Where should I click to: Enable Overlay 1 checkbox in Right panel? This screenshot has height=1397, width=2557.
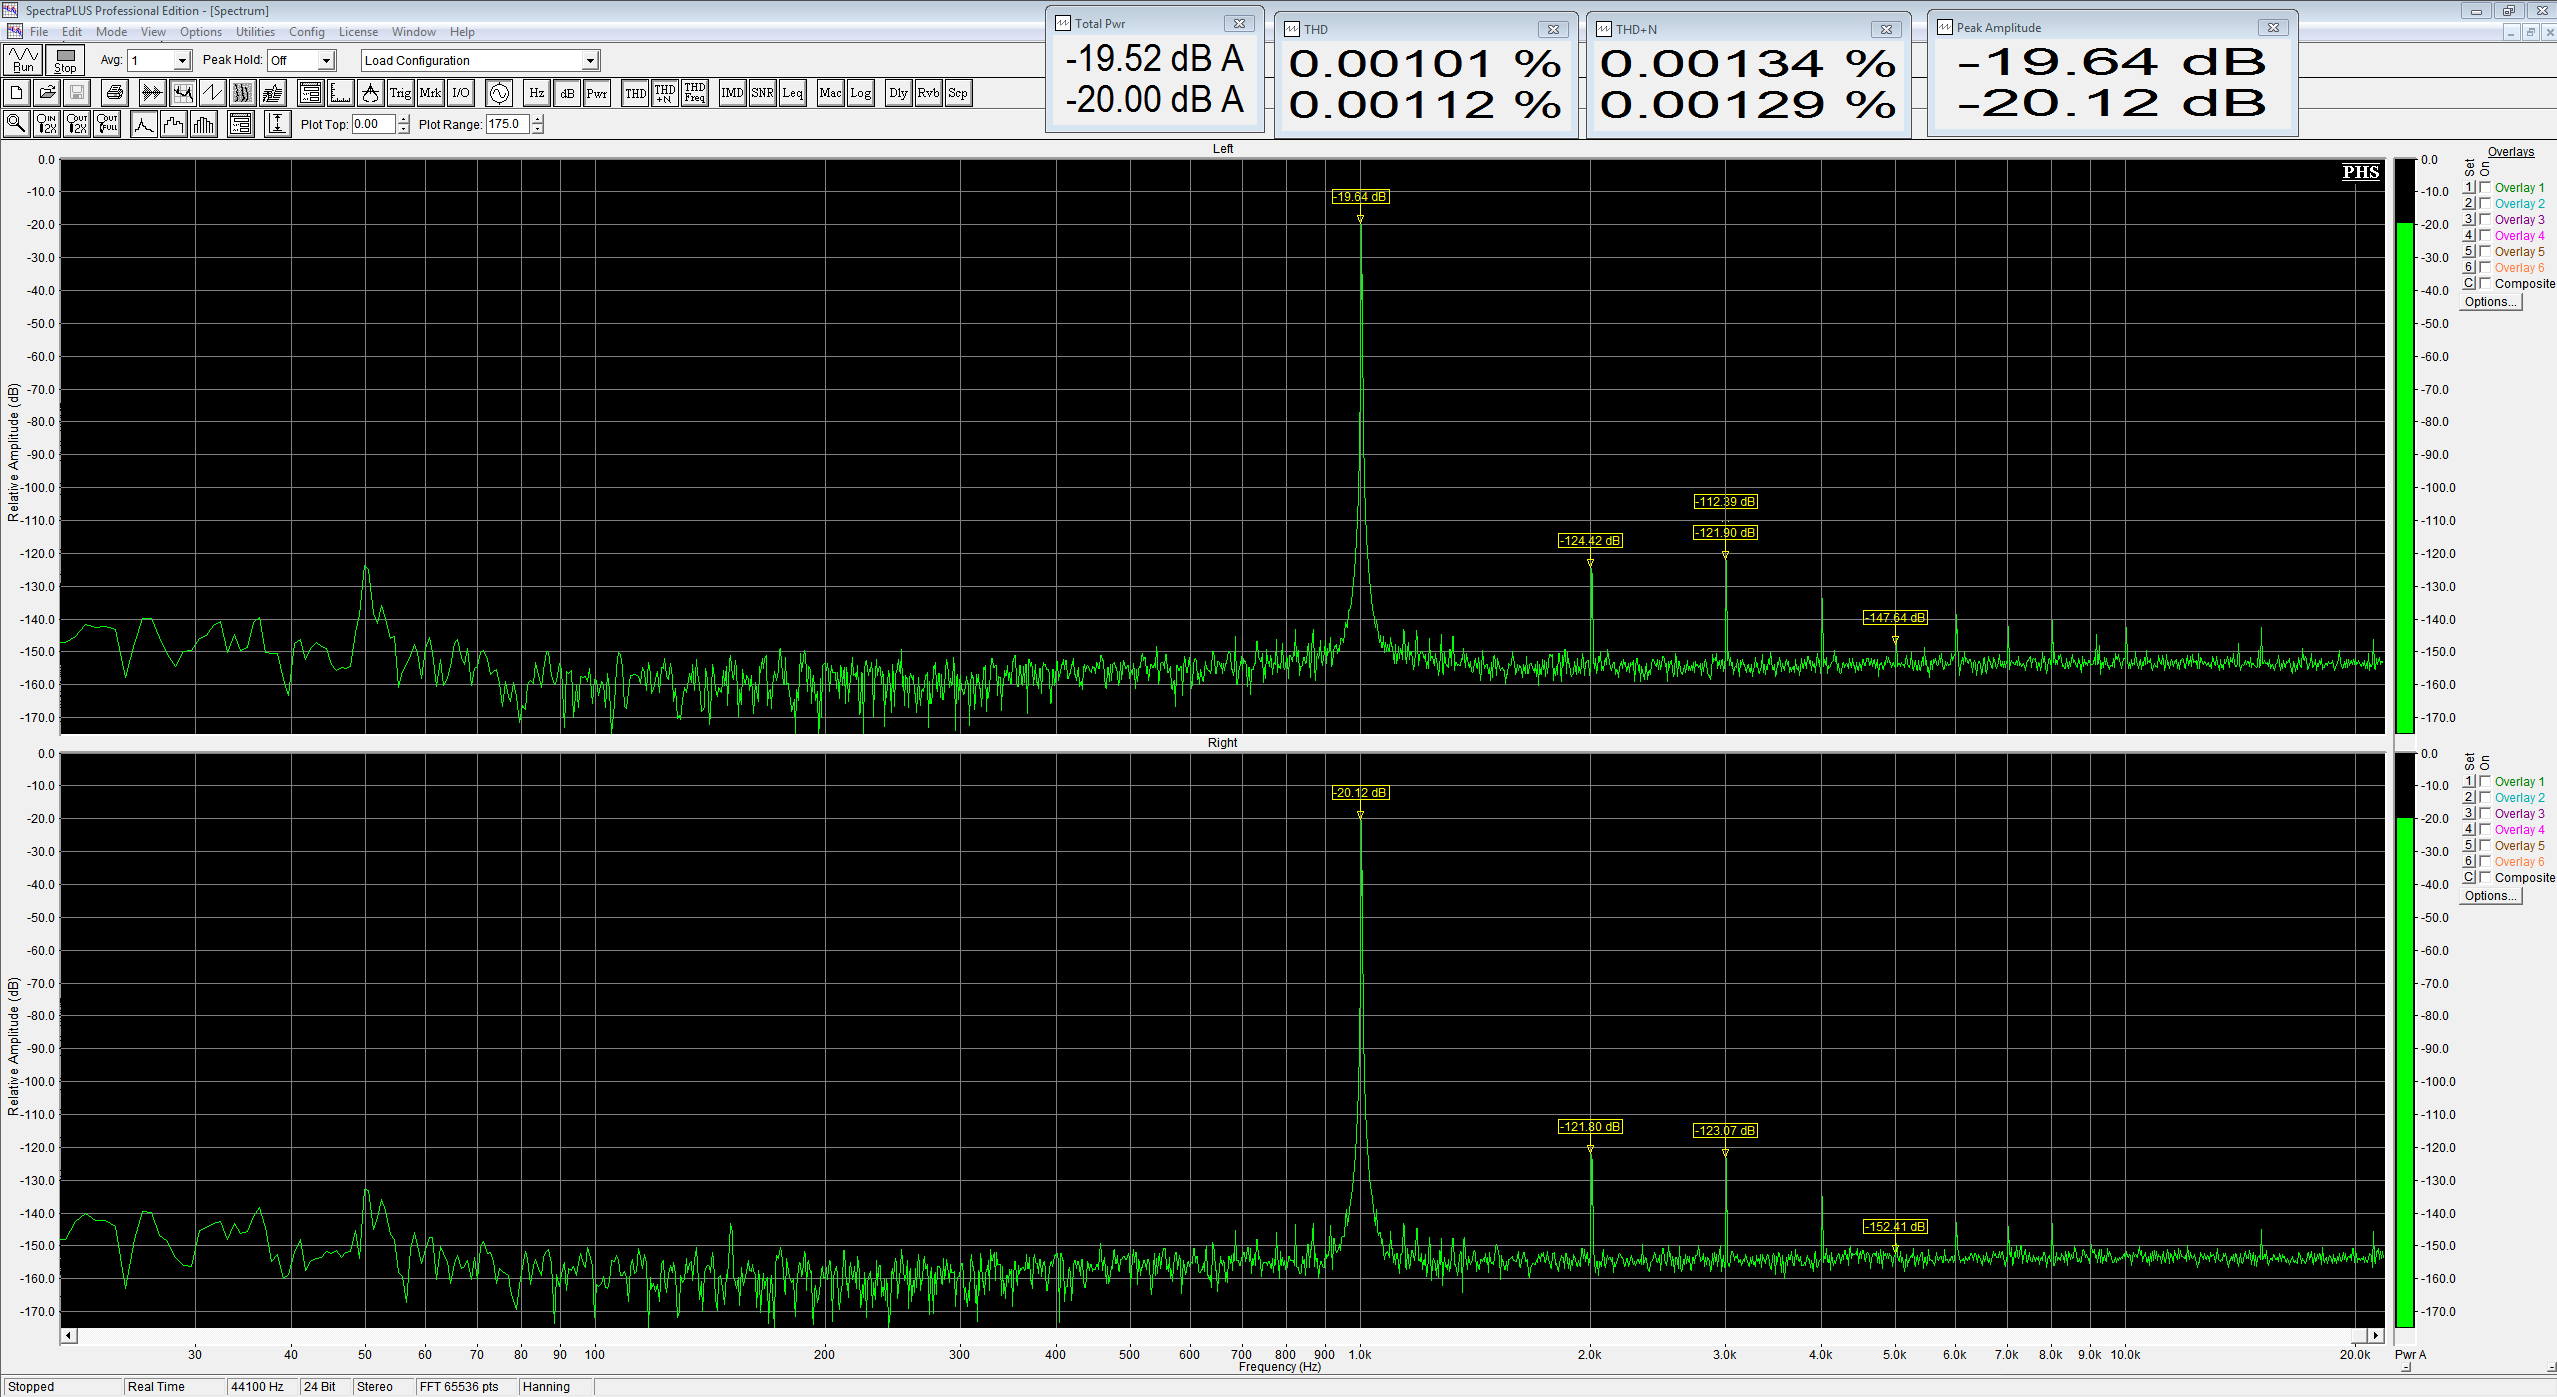(2485, 781)
